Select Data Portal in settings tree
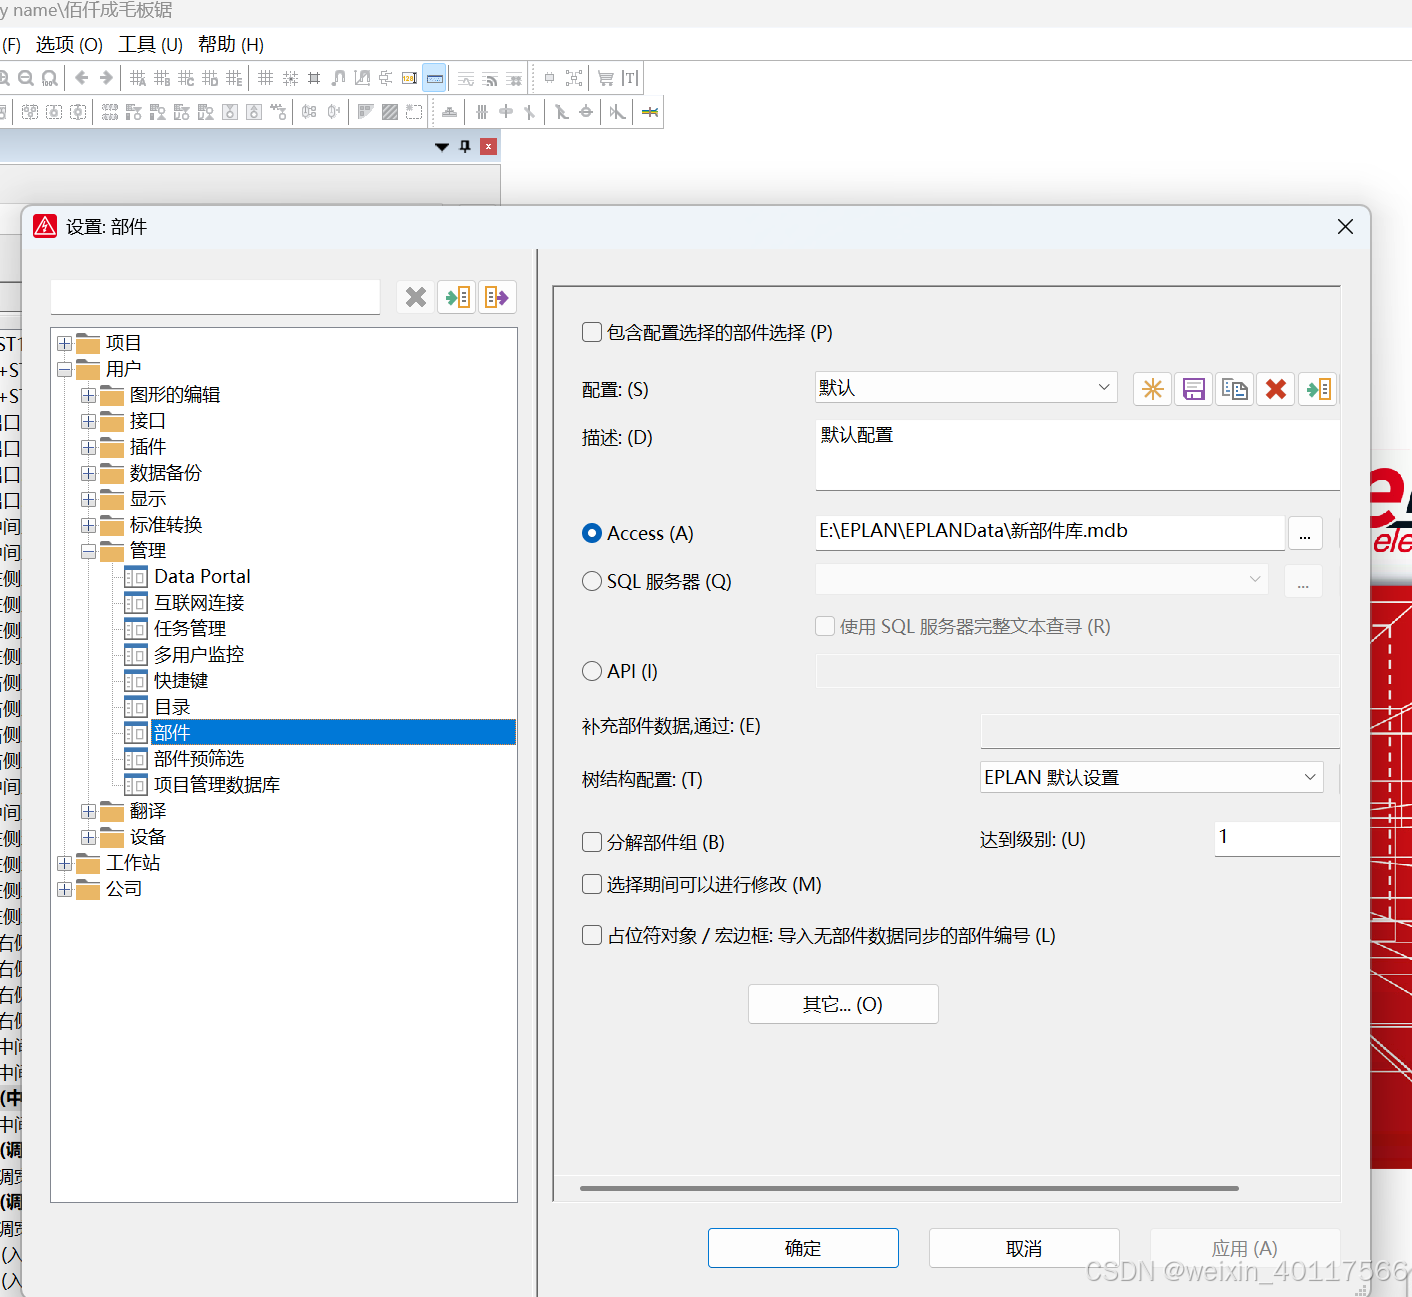Viewport: 1412px width, 1297px height. pyautogui.click(x=202, y=577)
